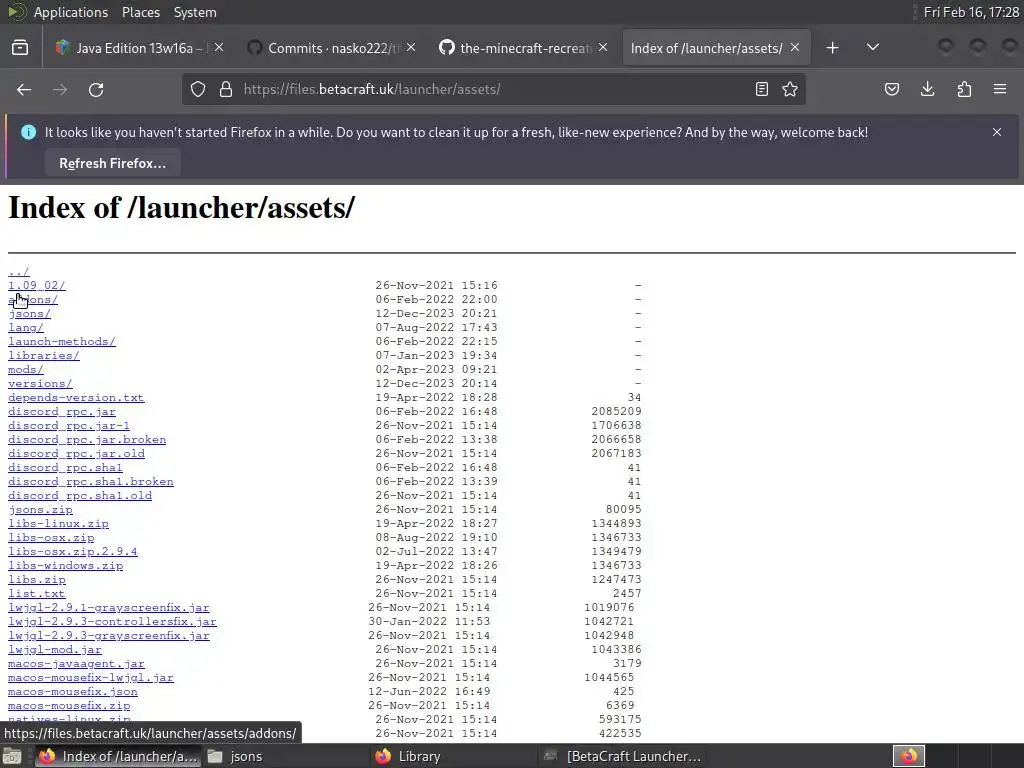Open the extensions puzzle icon

[964, 89]
